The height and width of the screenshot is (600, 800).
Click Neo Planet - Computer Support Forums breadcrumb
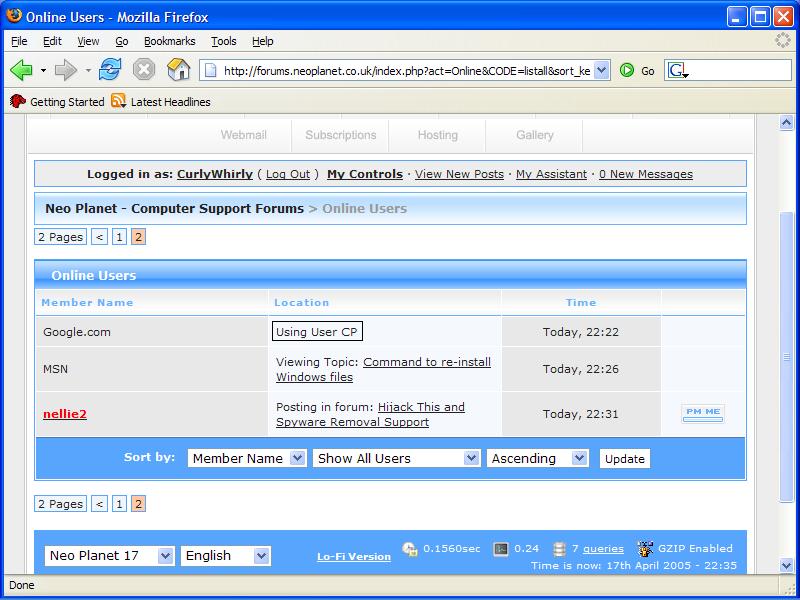(174, 209)
